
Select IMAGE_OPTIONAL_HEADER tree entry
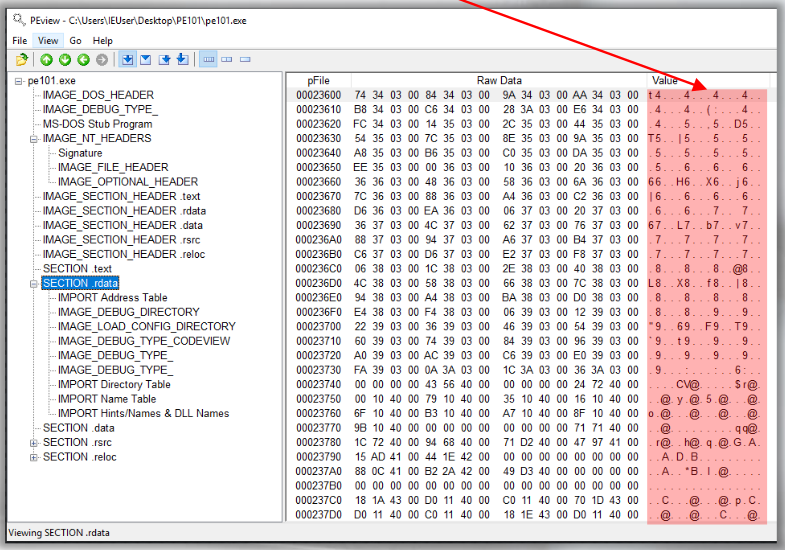tap(128, 182)
